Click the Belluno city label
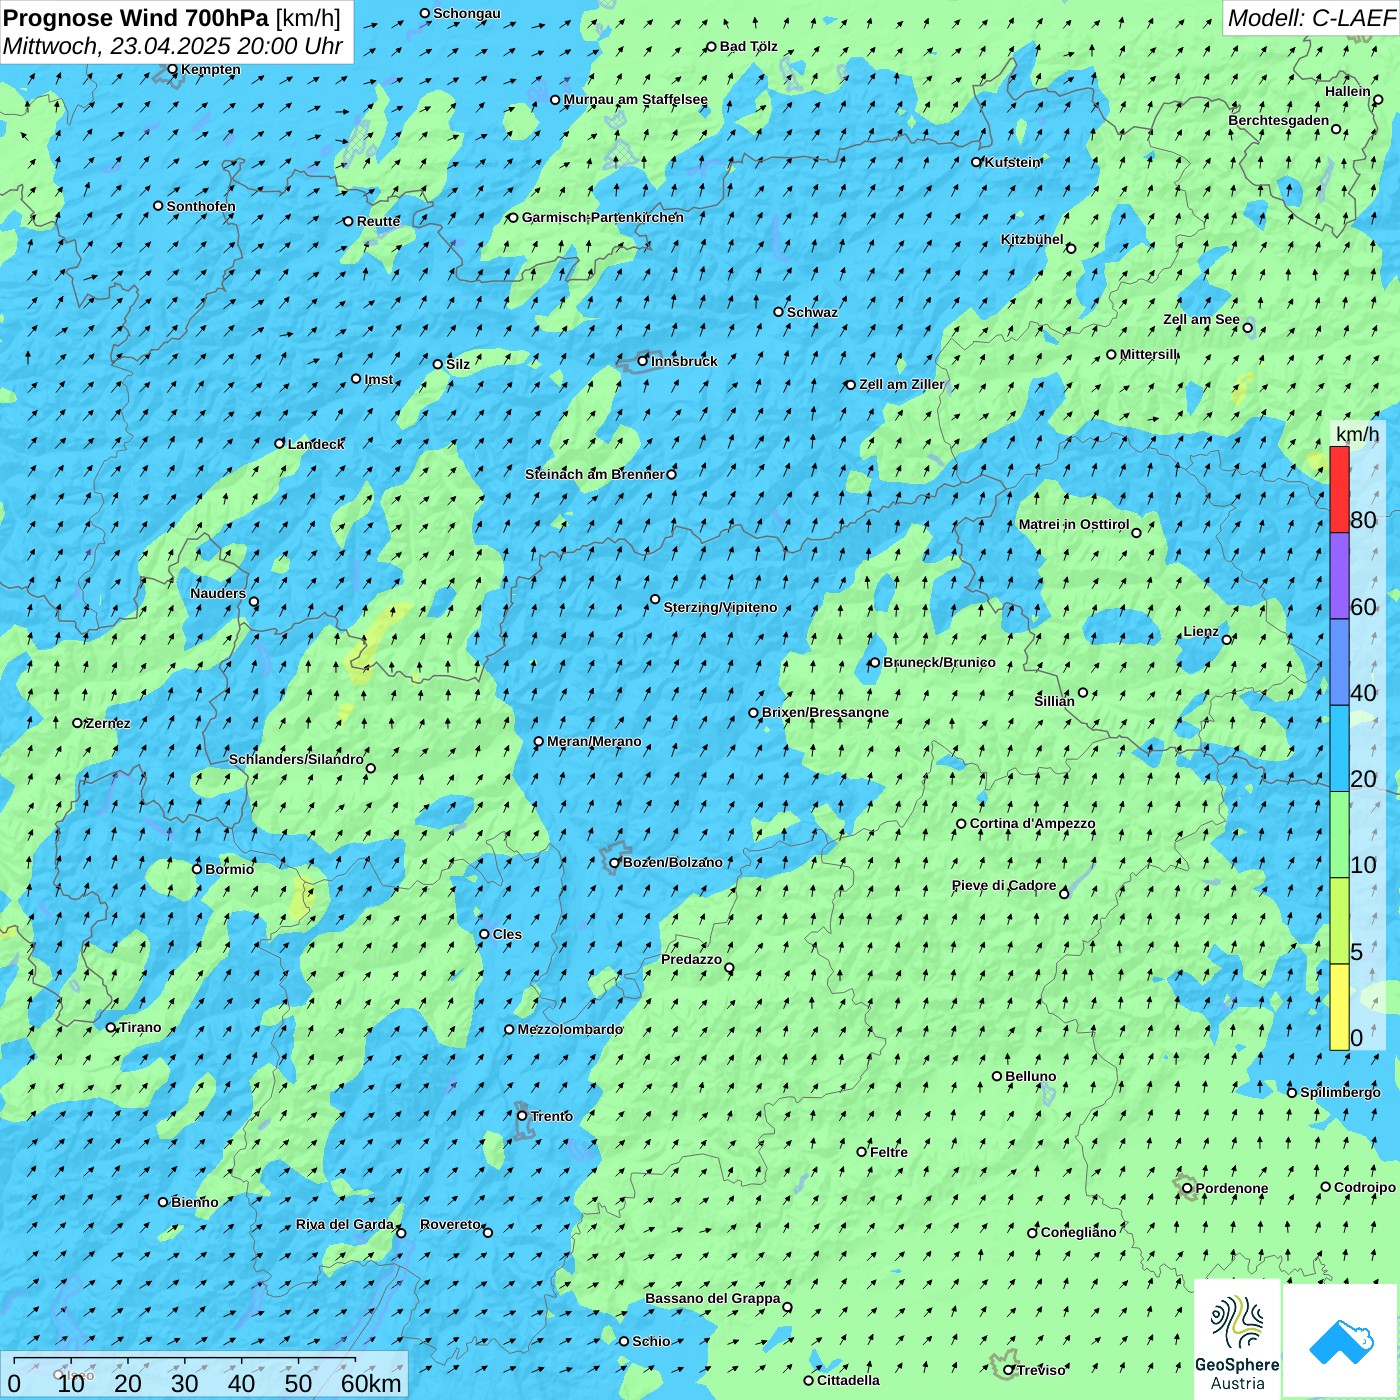Screen dimensions: 1400x1400 click(1030, 1077)
